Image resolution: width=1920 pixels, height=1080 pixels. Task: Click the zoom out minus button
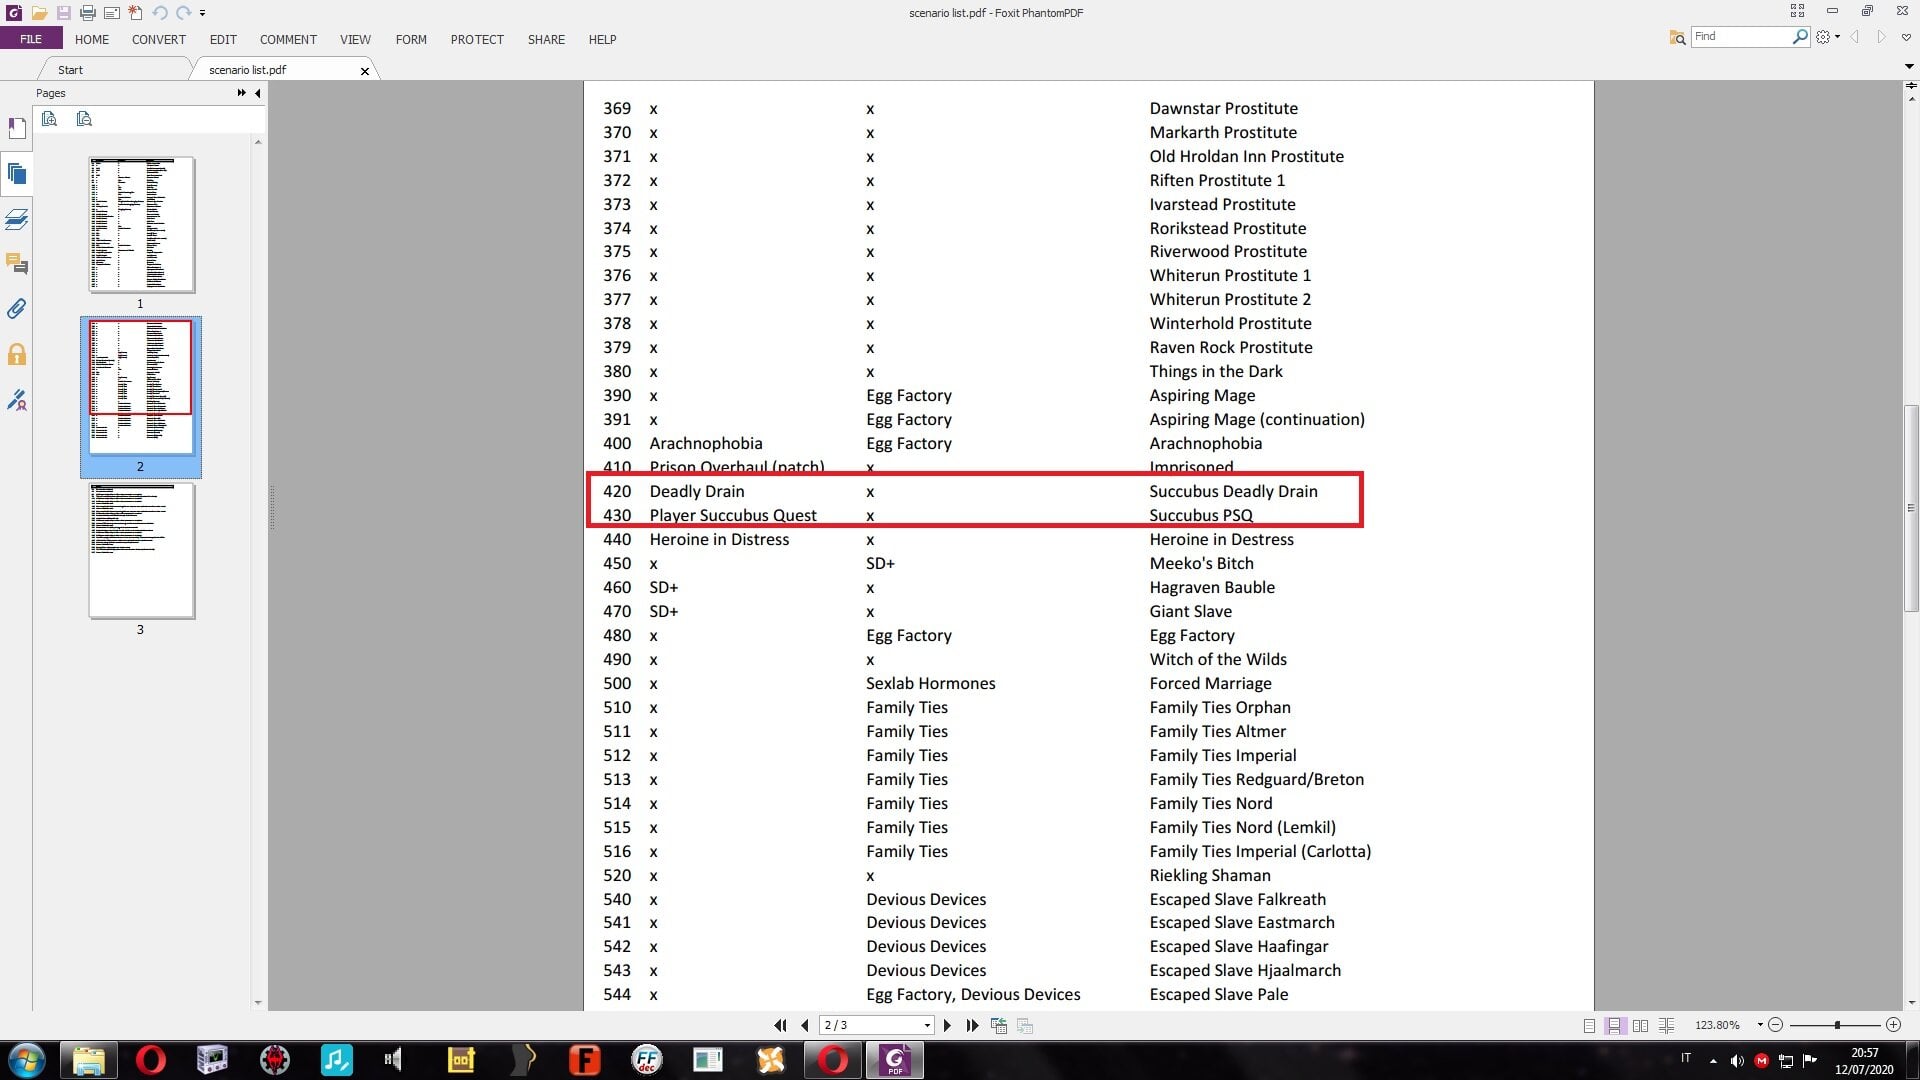click(x=1776, y=1025)
